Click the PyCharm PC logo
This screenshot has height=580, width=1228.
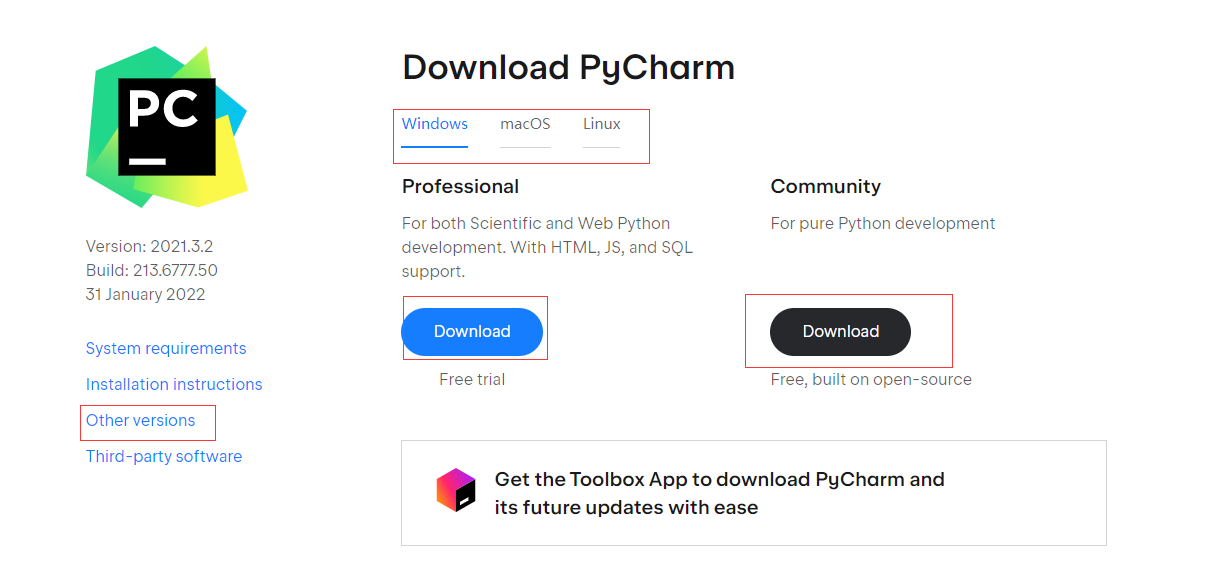[166, 127]
